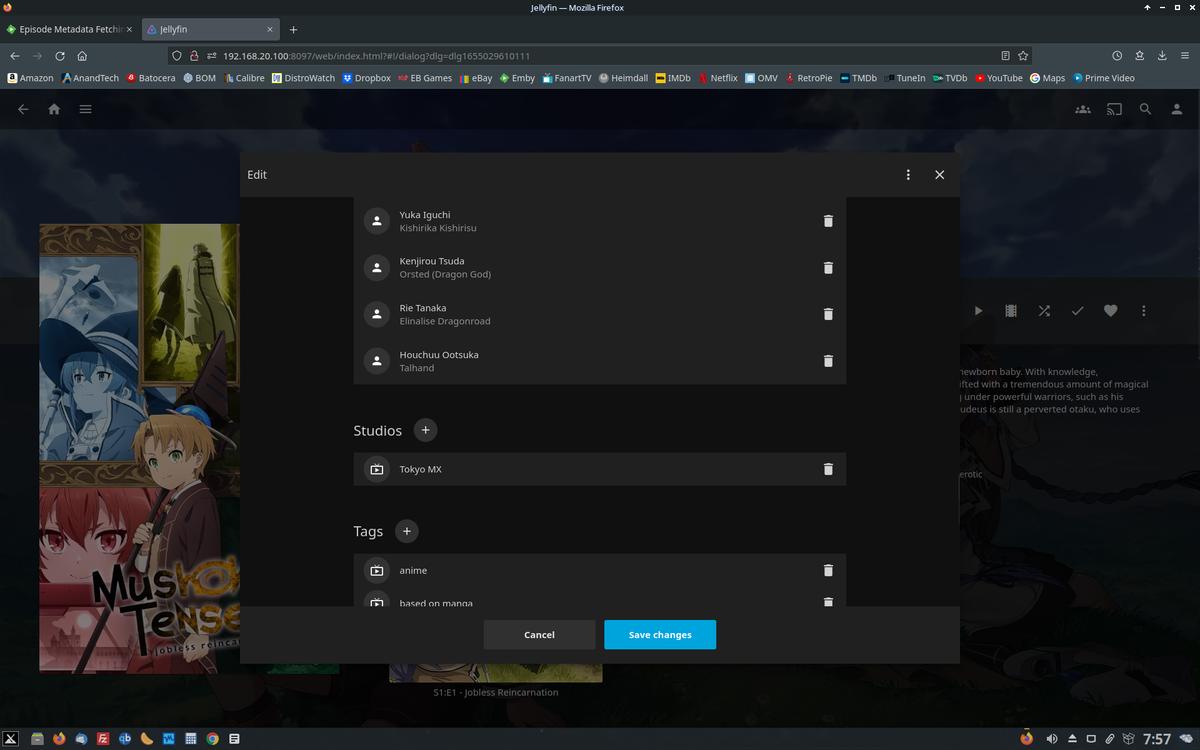Select Houchuu Ootsuka person row
Image resolution: width=1200 pixels, height=750 pixels.
[x=600, y=361]
